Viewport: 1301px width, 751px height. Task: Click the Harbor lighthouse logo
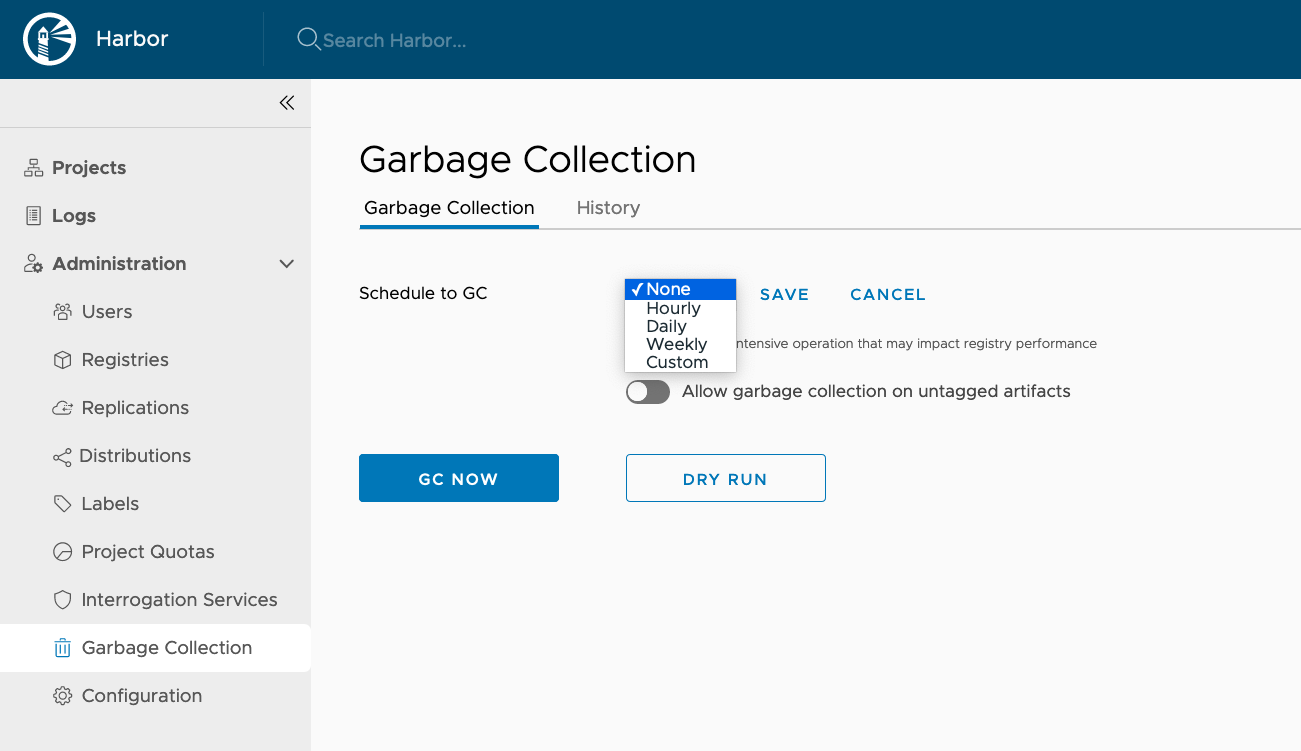coord(49,40)
